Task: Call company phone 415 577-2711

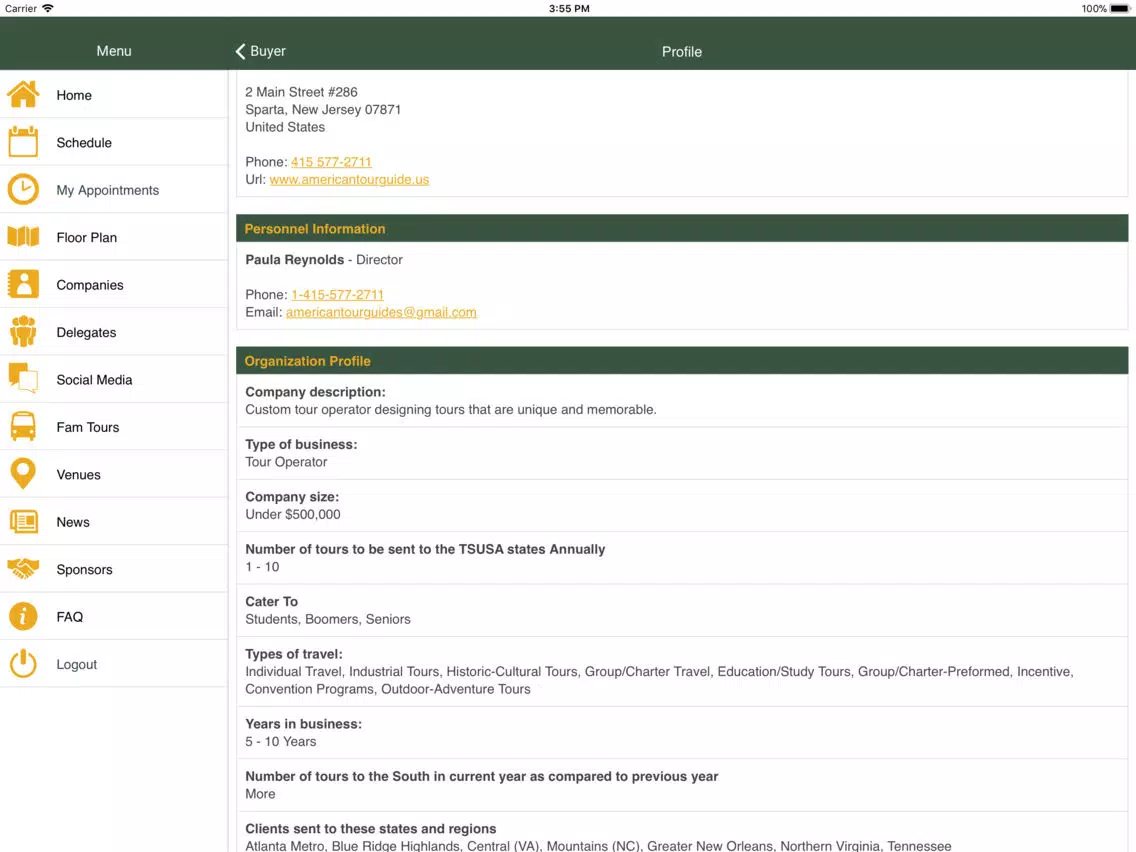Action: point(331,162)
